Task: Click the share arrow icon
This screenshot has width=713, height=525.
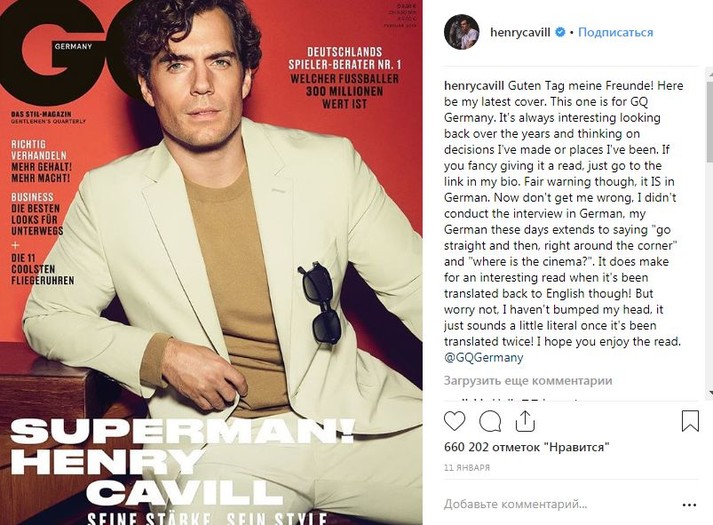Action: coord(525,420)
